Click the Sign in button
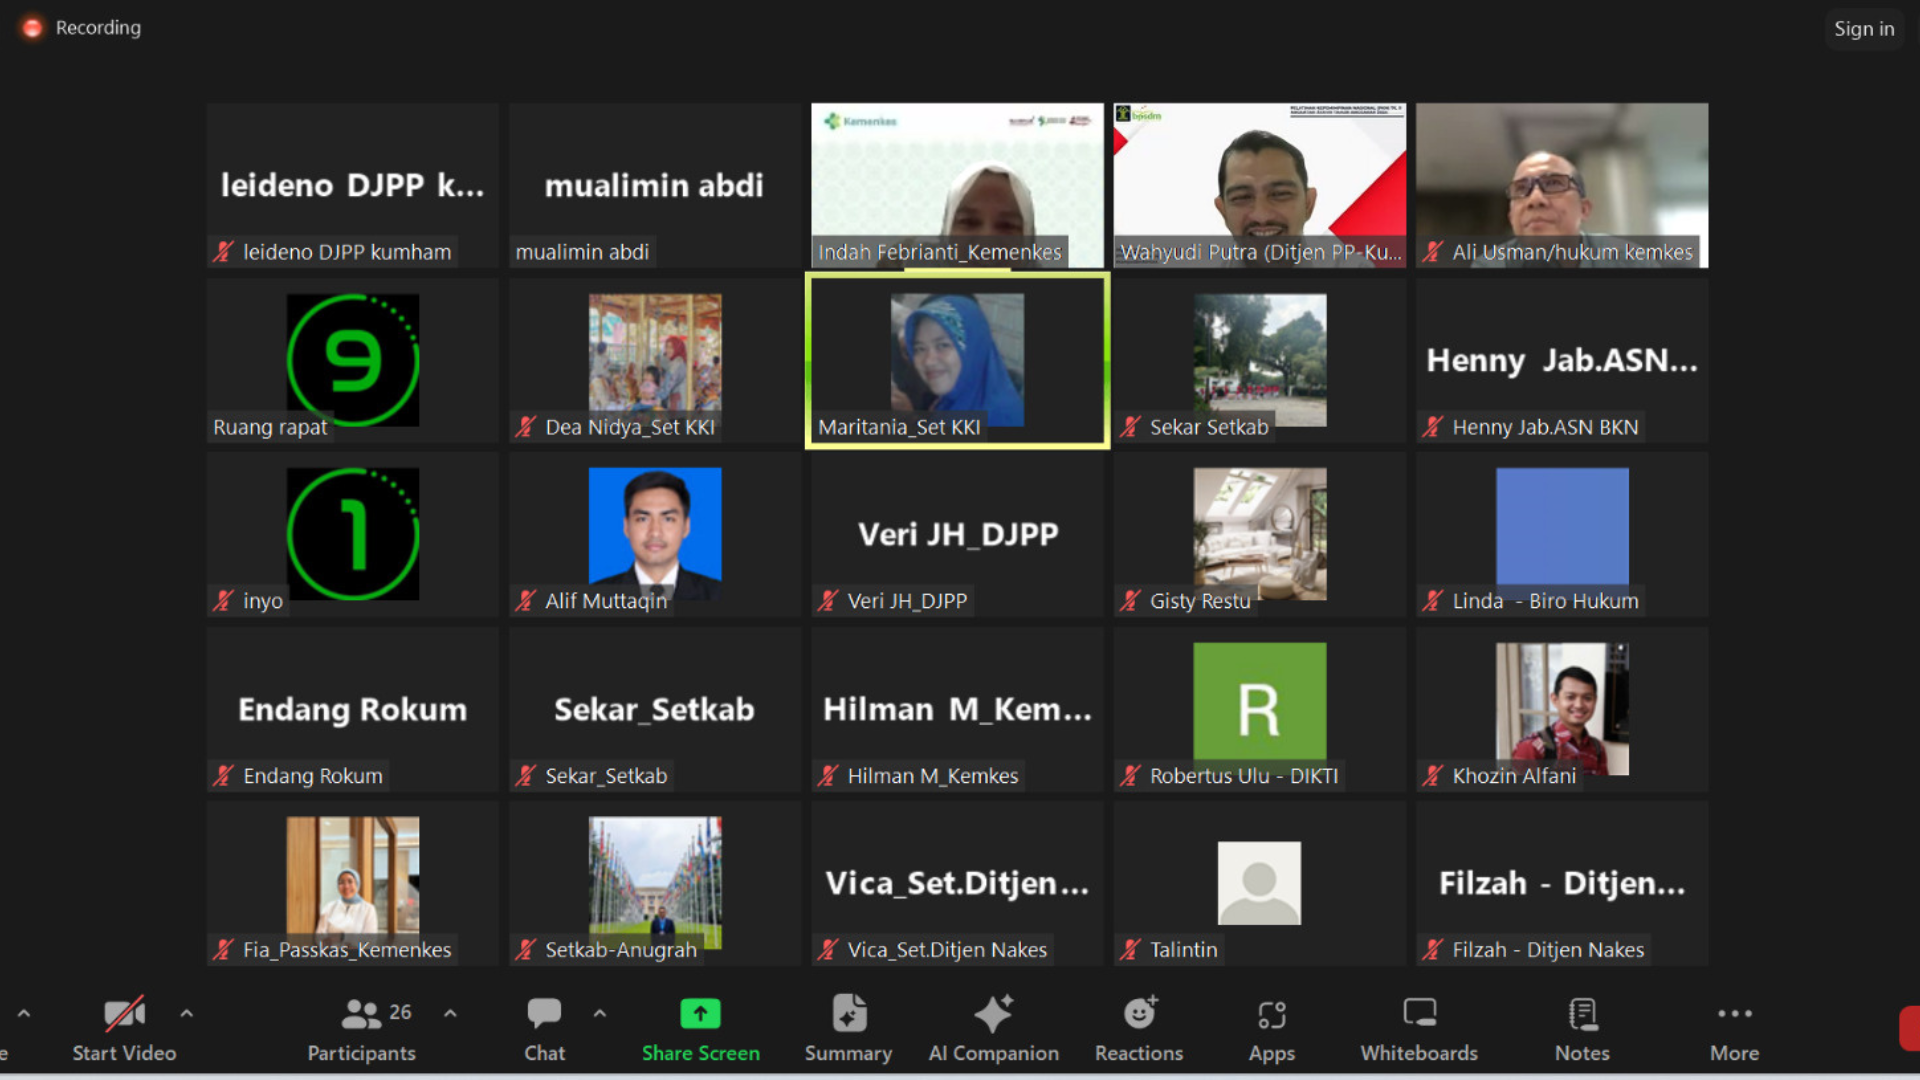The width and height of the screenshot is (1920, 1080). [x=1864, y=29]
